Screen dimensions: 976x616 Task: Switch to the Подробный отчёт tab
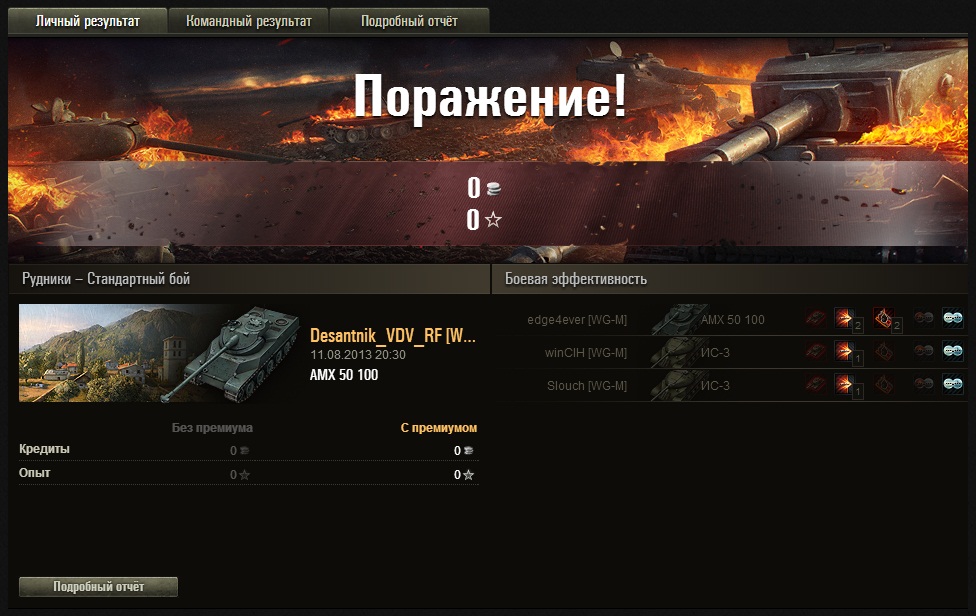[x=409, y=21]
